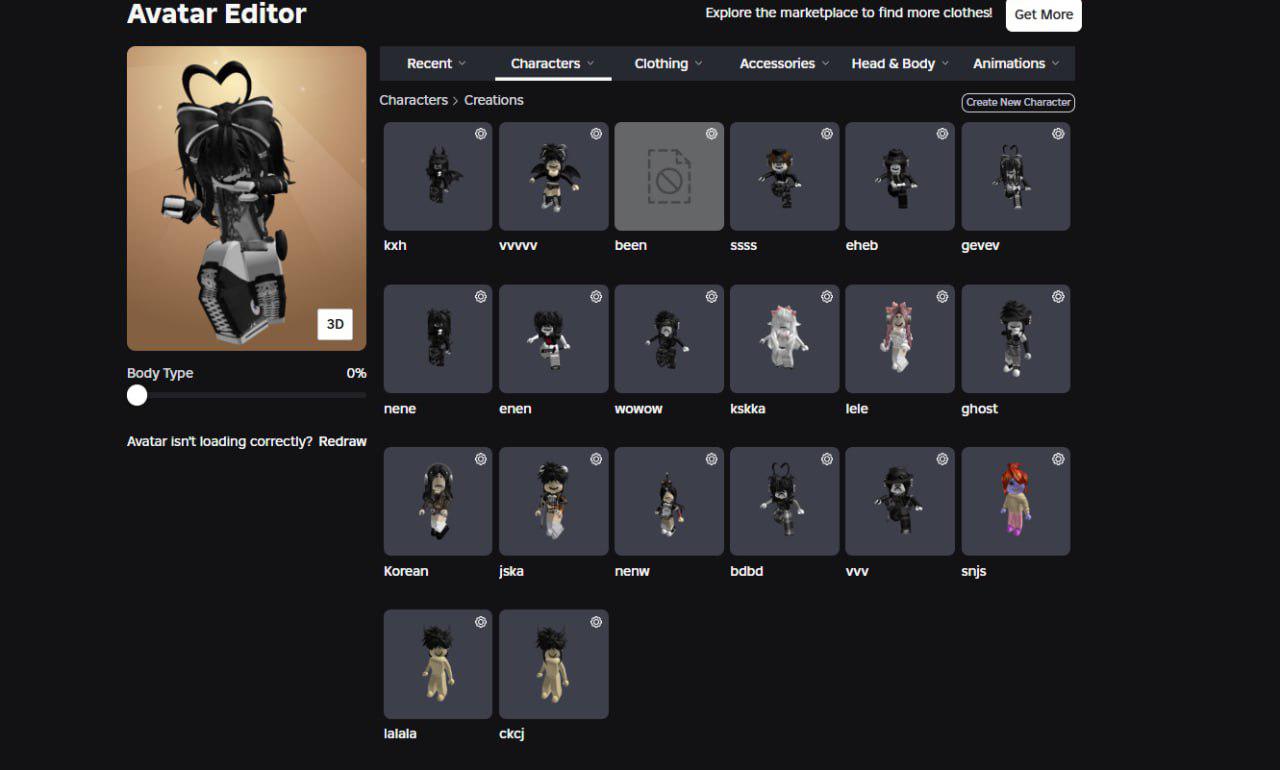Click gear icon on vvvvv character tile
Image resolution: width=1280 pixels, height=770 pixels.
coord(596,134)
